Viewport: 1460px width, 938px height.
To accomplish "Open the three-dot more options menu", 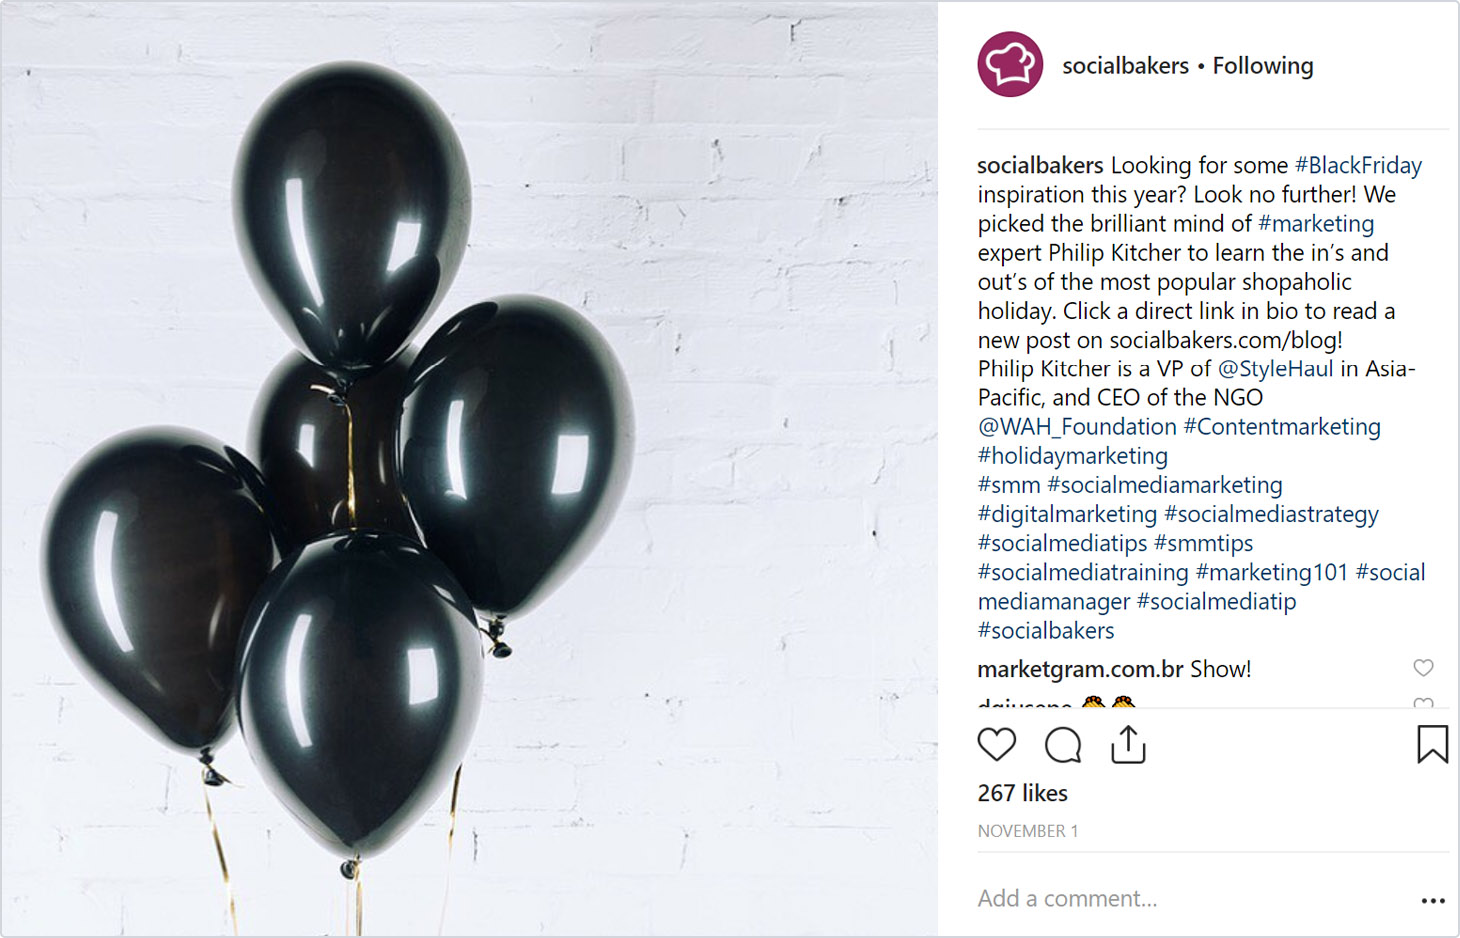I will click(1433, 901).
